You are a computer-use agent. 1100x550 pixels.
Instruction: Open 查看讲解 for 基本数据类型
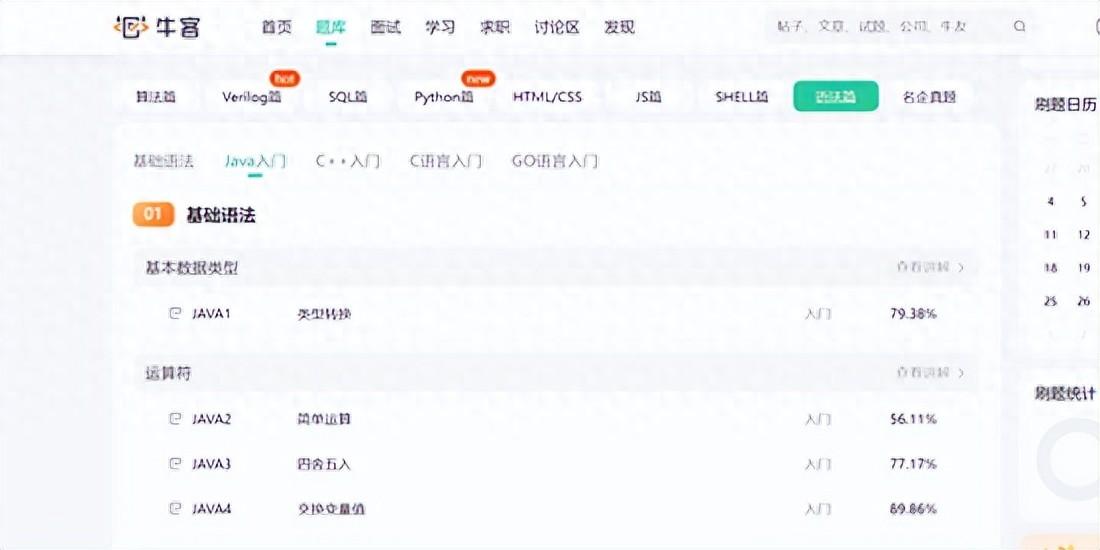pos(930,267)
